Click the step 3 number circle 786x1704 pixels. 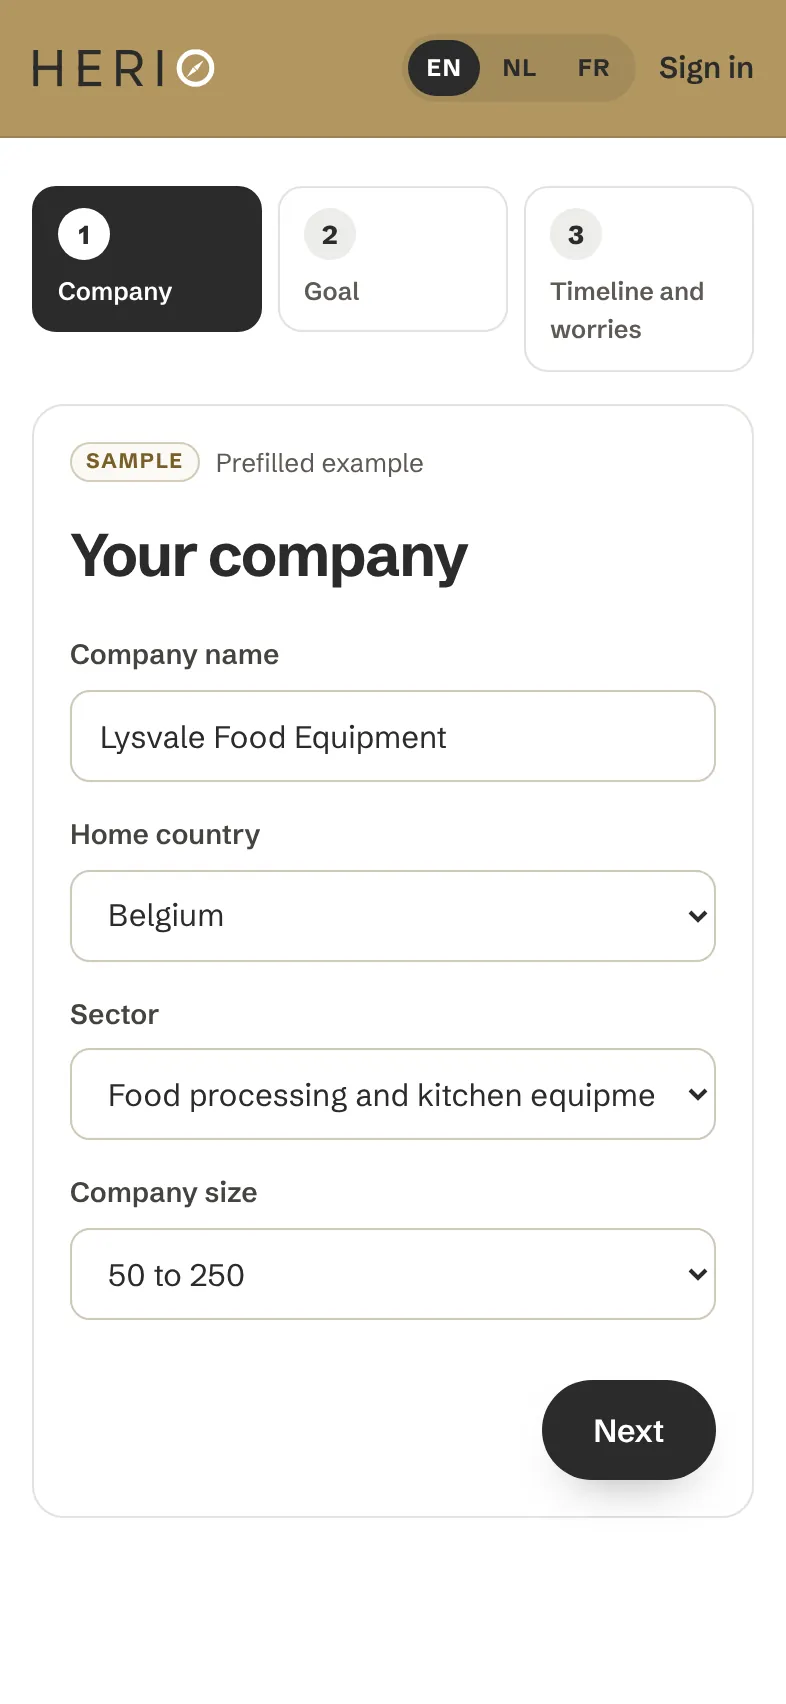click(576, 235)
